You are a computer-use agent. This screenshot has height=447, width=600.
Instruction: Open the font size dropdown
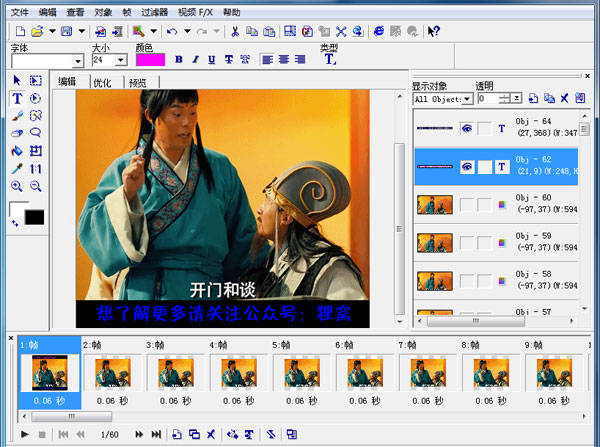[x=121, y=60]
